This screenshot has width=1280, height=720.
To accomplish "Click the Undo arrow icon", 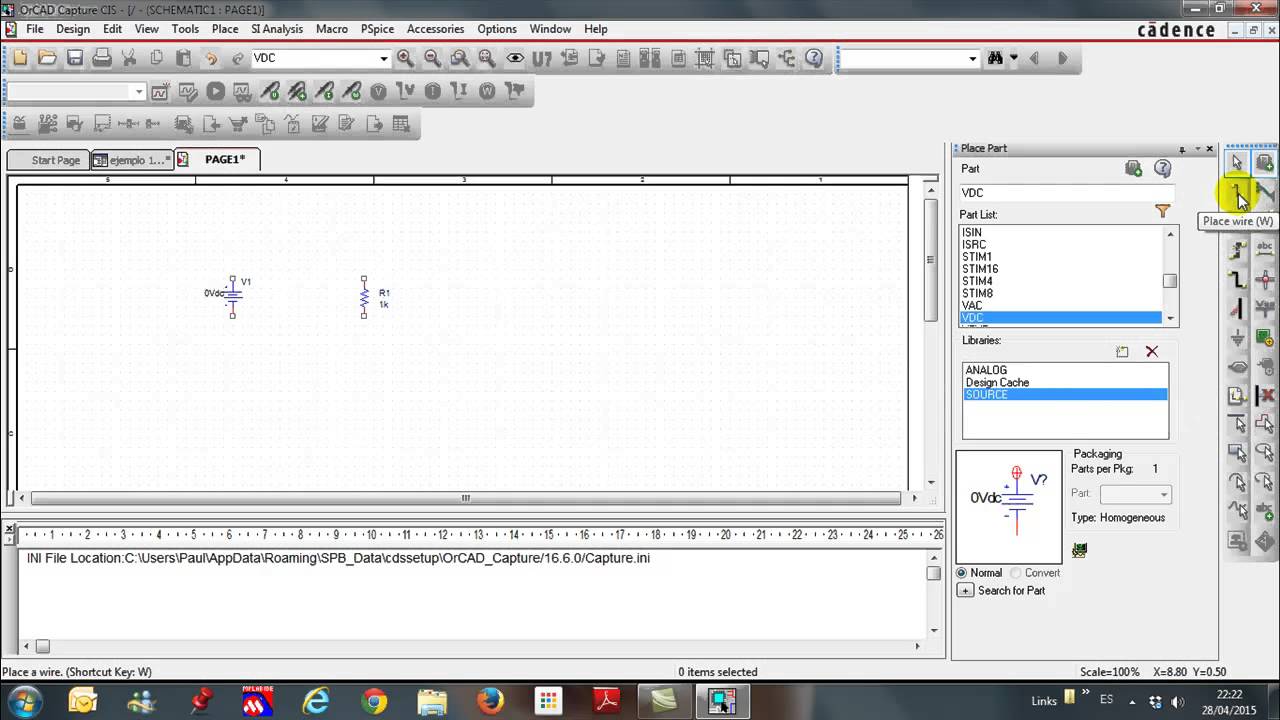I will point(211,58).
